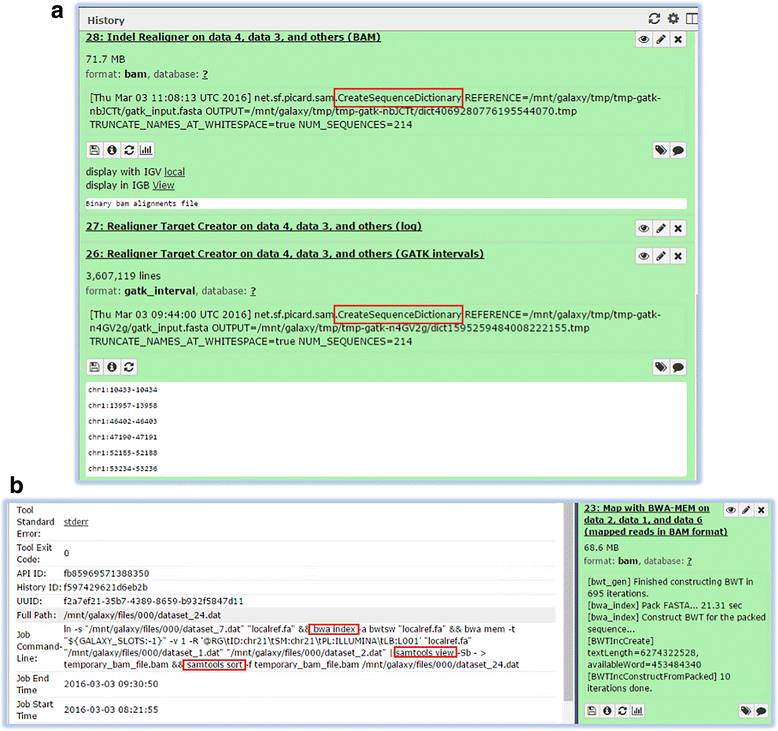Image resolution: width=778 pixels, height=731 pixels.
Task: Click the Tool Exit Code value 0
Action: coord(66,553)
